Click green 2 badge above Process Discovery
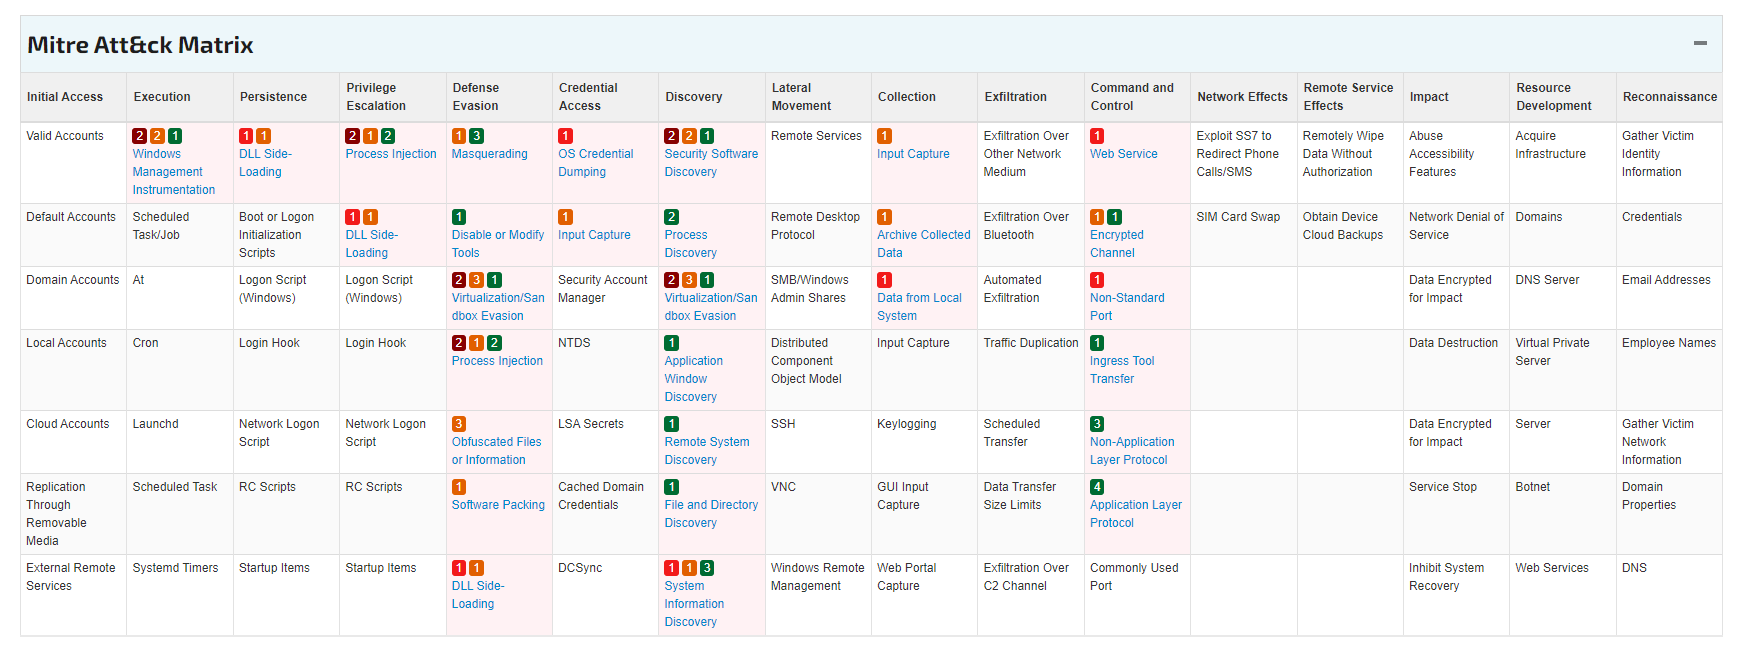The width and height of the screenshot is (1751, 670). point(672,217)
